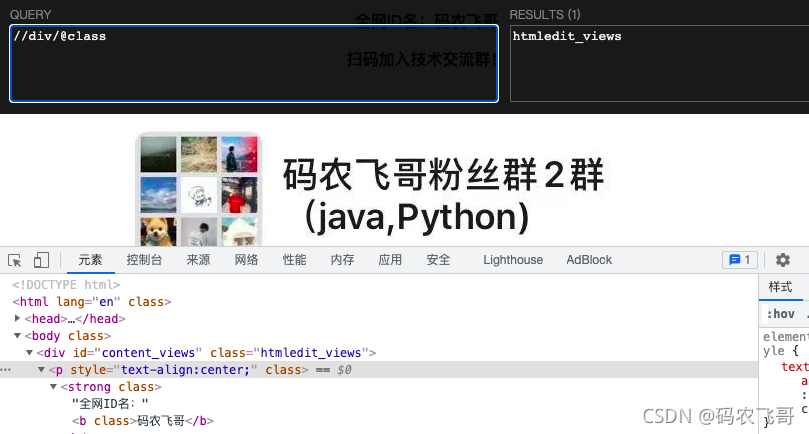Toggle the device toolbar icon
809x434 pixels.
pyautogui.click(x=41, y=260)
